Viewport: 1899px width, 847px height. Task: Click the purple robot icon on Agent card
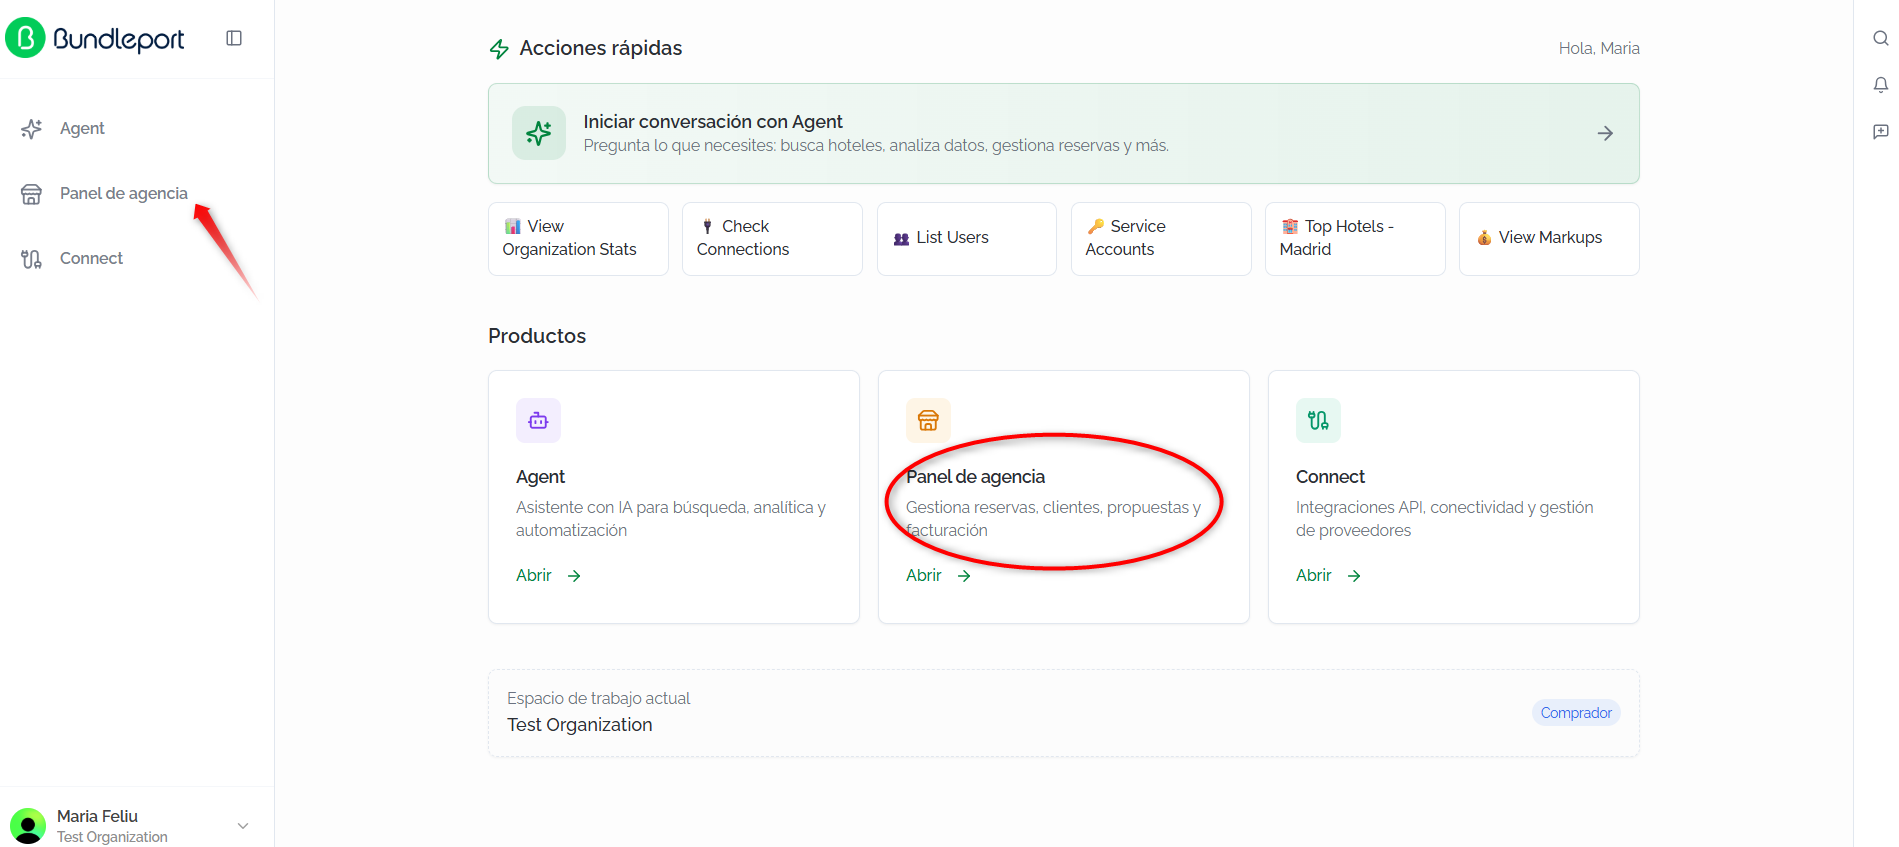point(538,420)
